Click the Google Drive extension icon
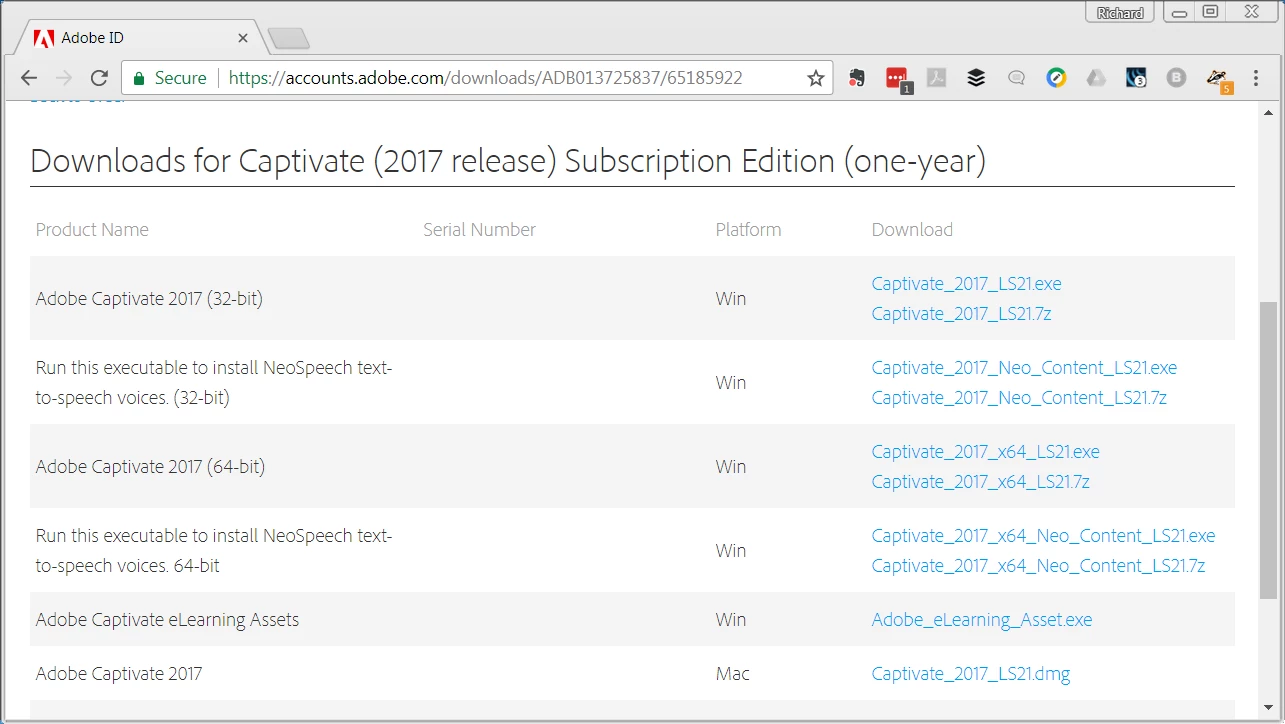 1097,78
